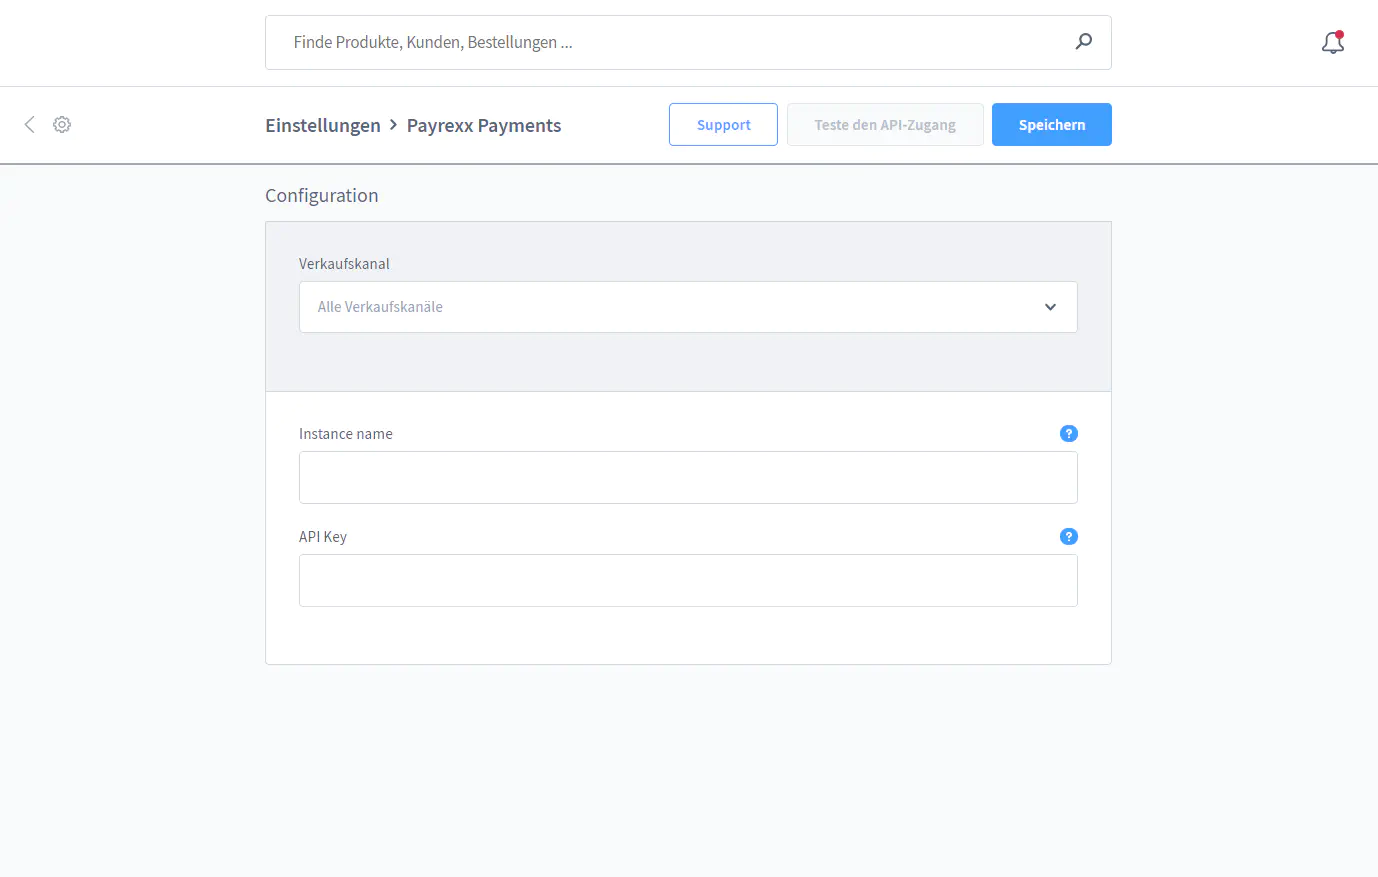This screenshot has width=1378, height=877.
Task: Click the Teste den API-Zugang button
Action: click(885, 125)
